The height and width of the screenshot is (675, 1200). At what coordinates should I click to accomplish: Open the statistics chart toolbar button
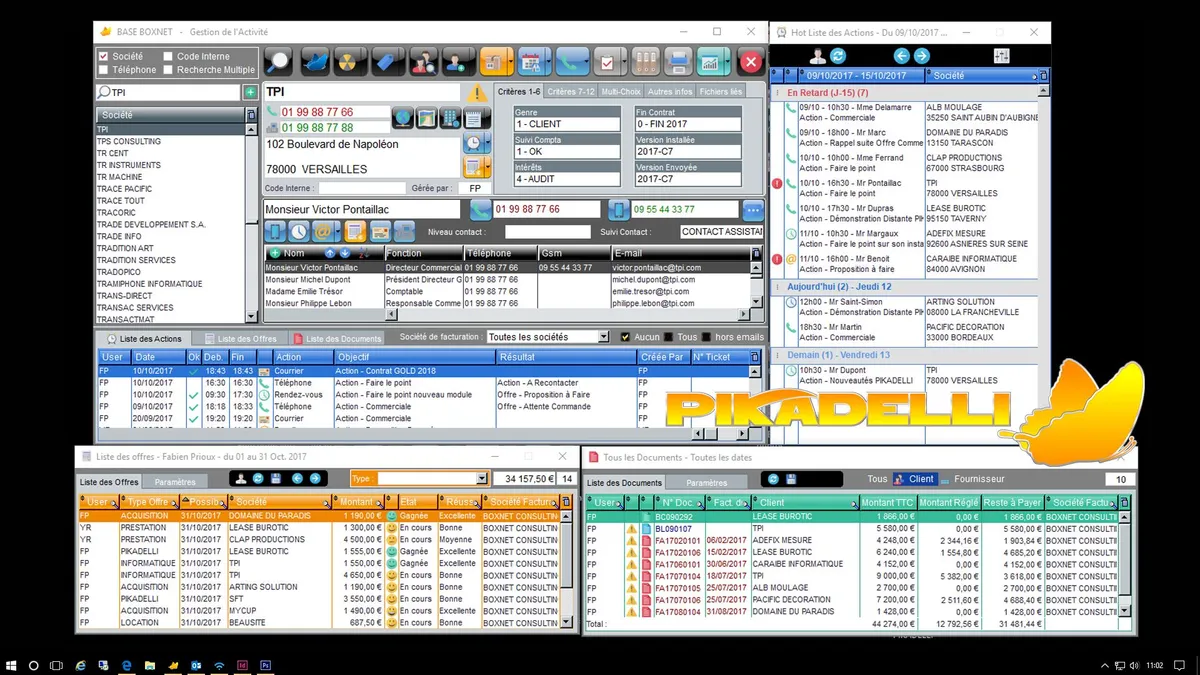point(714,61)
